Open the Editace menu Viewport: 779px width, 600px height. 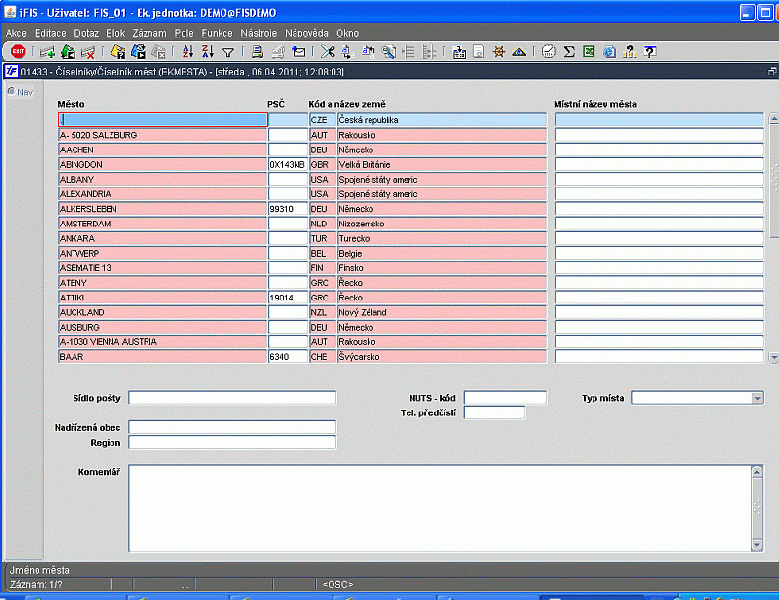pos(50,33)
